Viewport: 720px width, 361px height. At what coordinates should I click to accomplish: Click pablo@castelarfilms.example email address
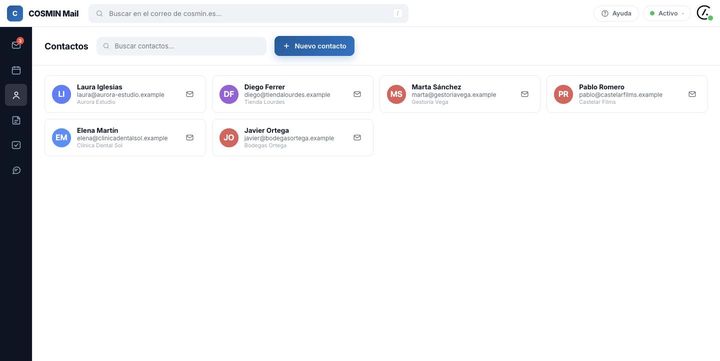[621, 95]
